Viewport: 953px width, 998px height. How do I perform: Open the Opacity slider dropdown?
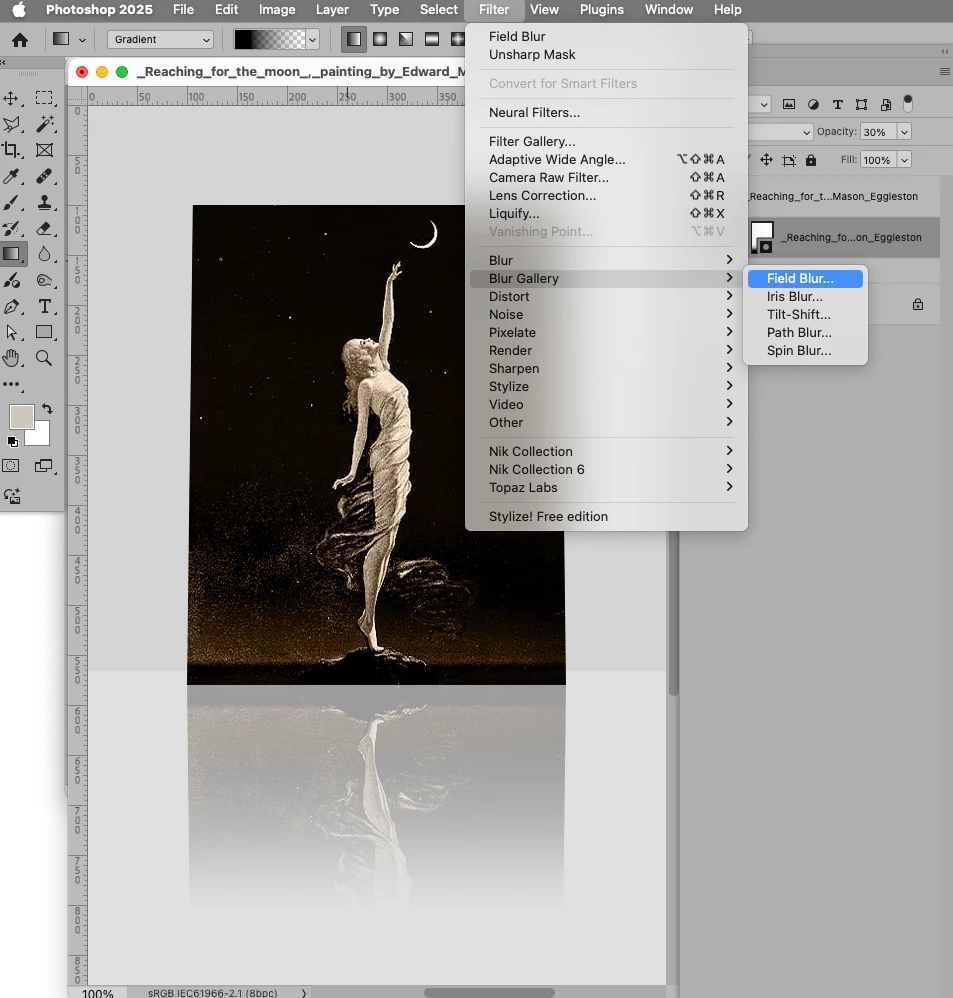point(904,132)
